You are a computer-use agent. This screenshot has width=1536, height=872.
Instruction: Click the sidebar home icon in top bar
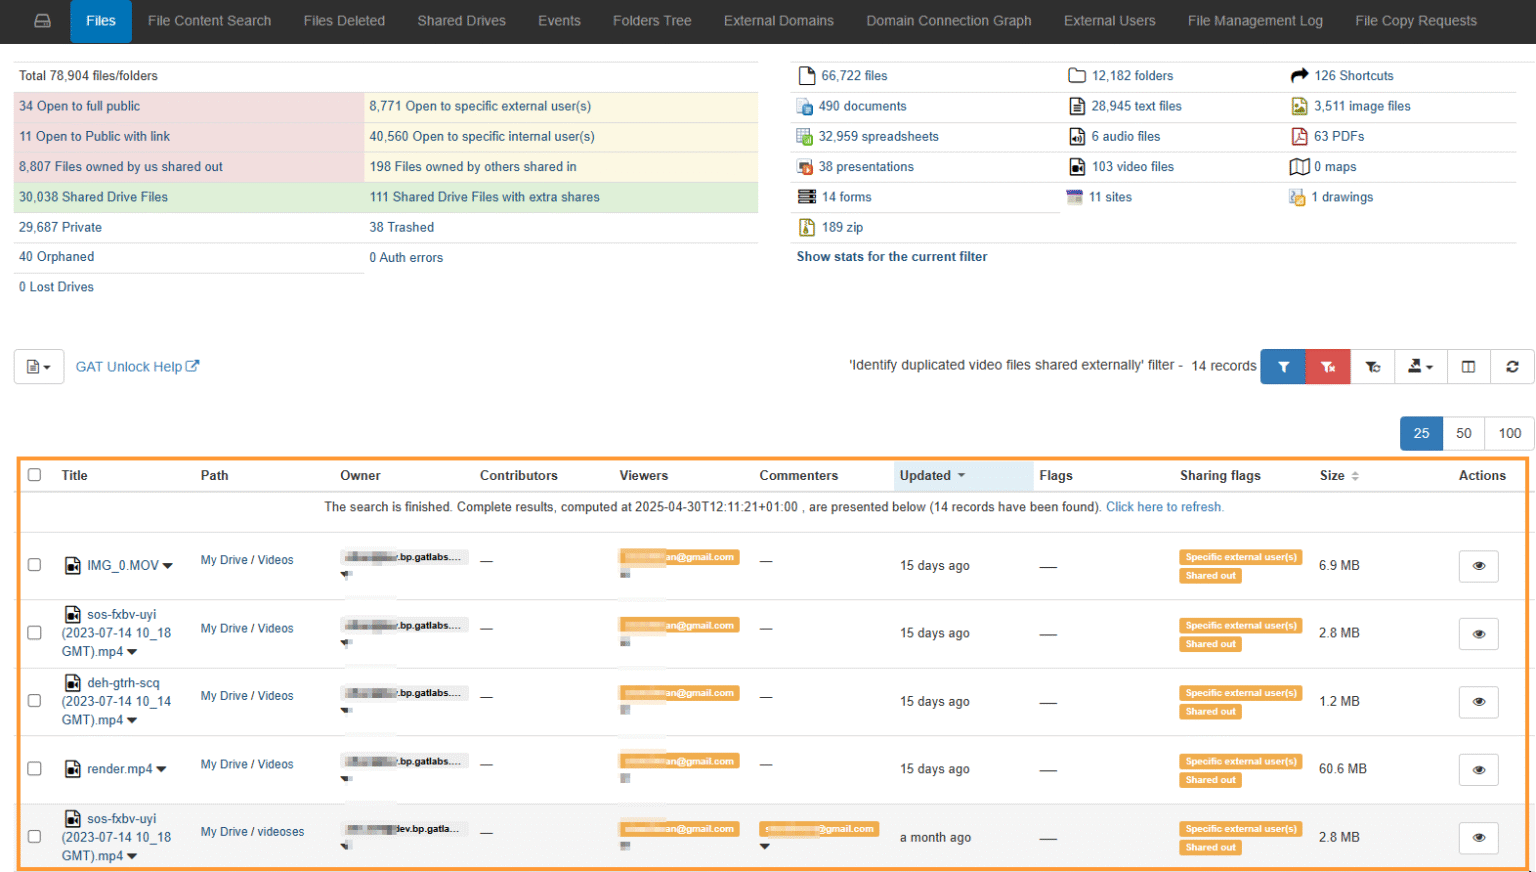(42, 20)
